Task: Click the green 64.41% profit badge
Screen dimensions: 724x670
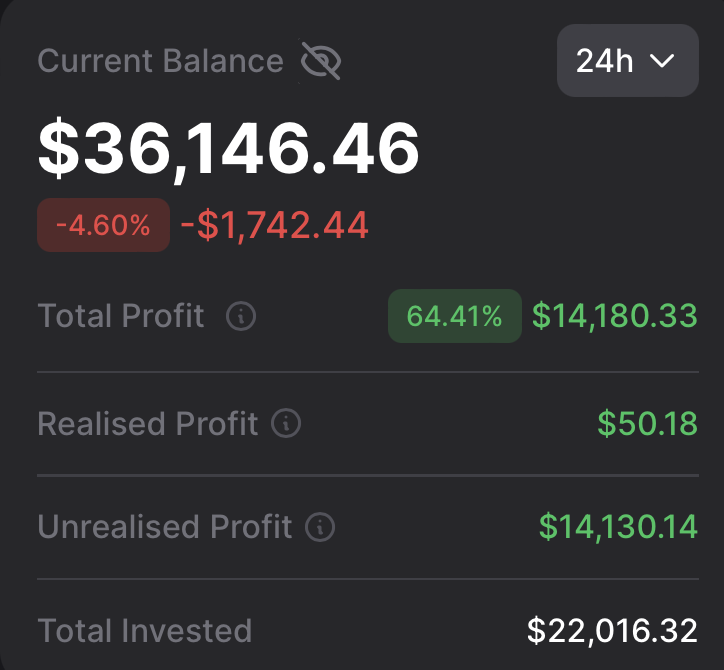Action: (x=454, y=317)
